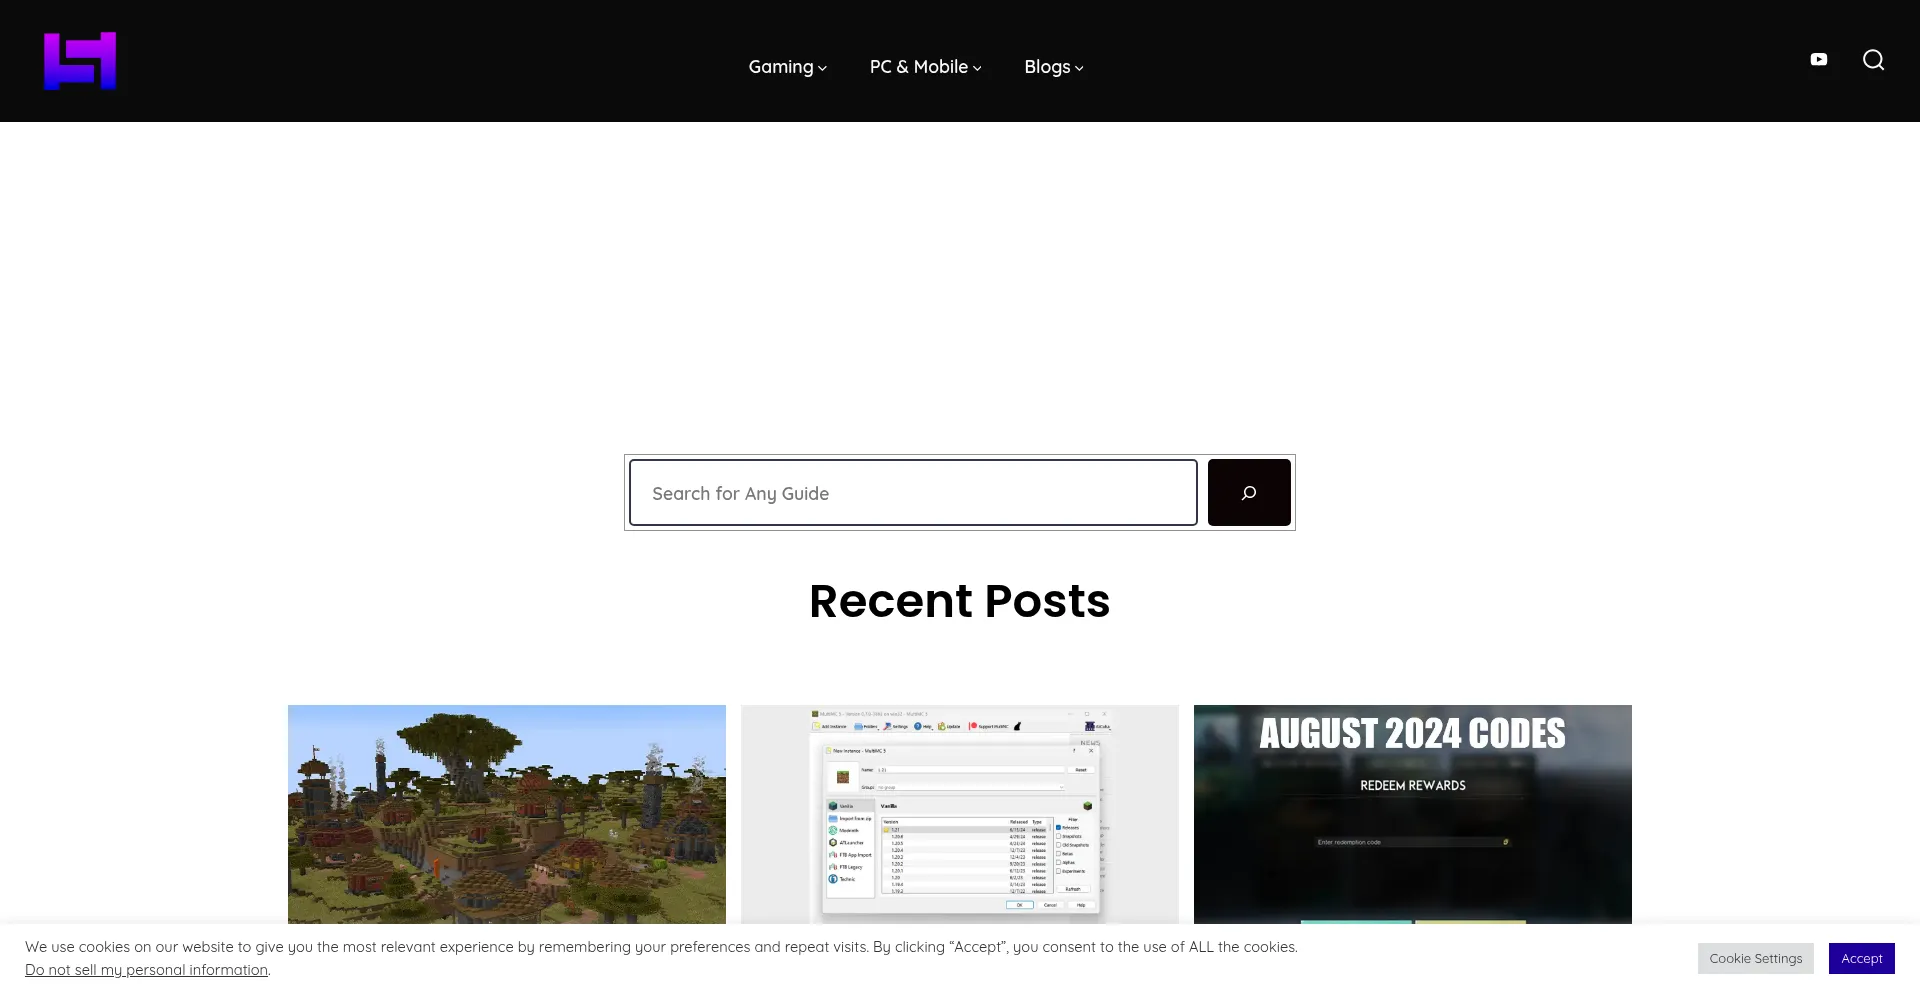Focus the Search for Any Guide field
The width and height of the screenshot is (1920, 993).
pos(912,493)
